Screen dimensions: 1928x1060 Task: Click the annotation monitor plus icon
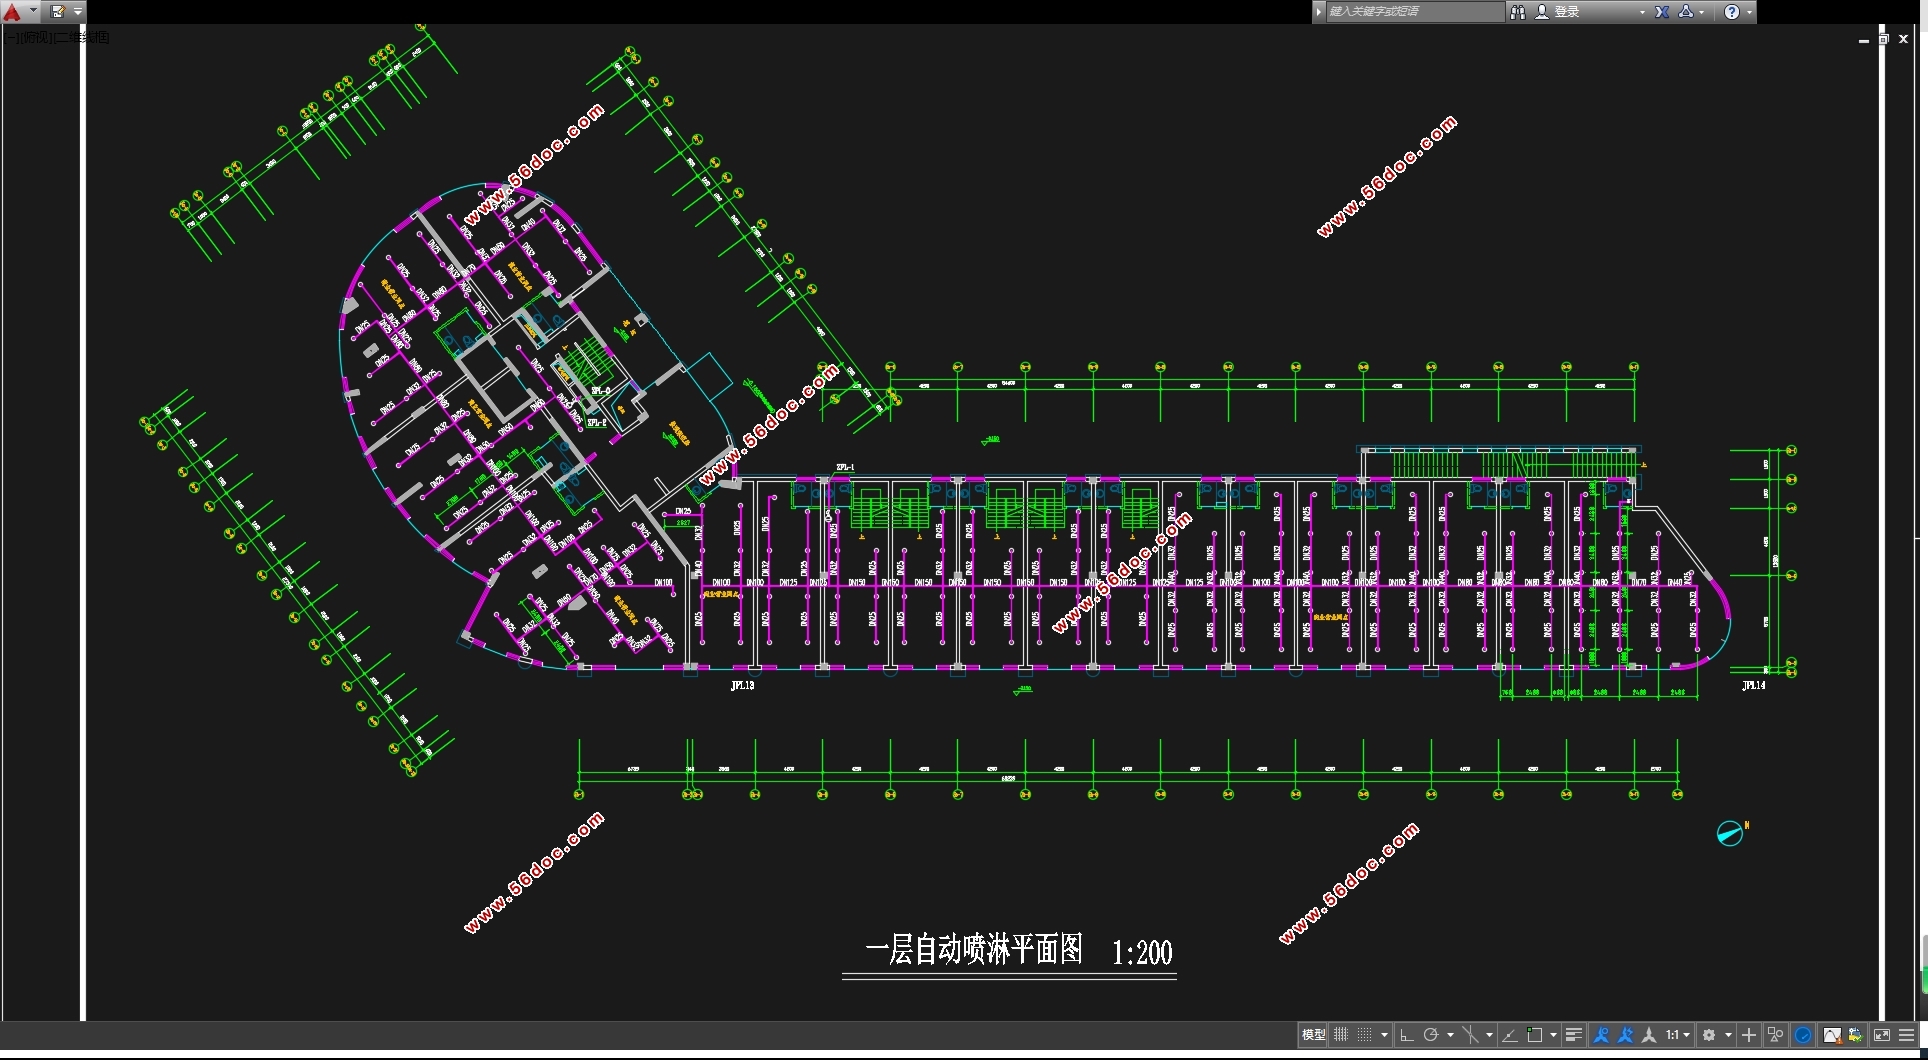tap(1749, 1035)
